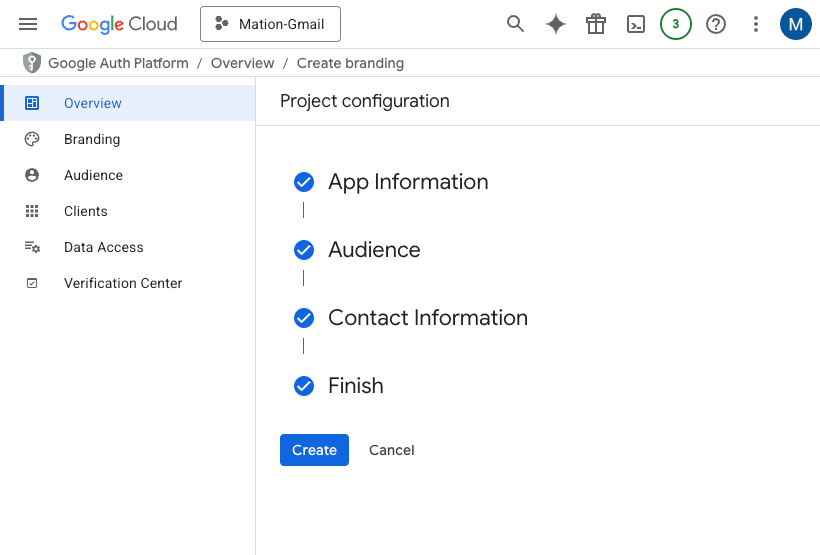
Task: Click the App Information step checkmark
Action: (x=304, y=182)
